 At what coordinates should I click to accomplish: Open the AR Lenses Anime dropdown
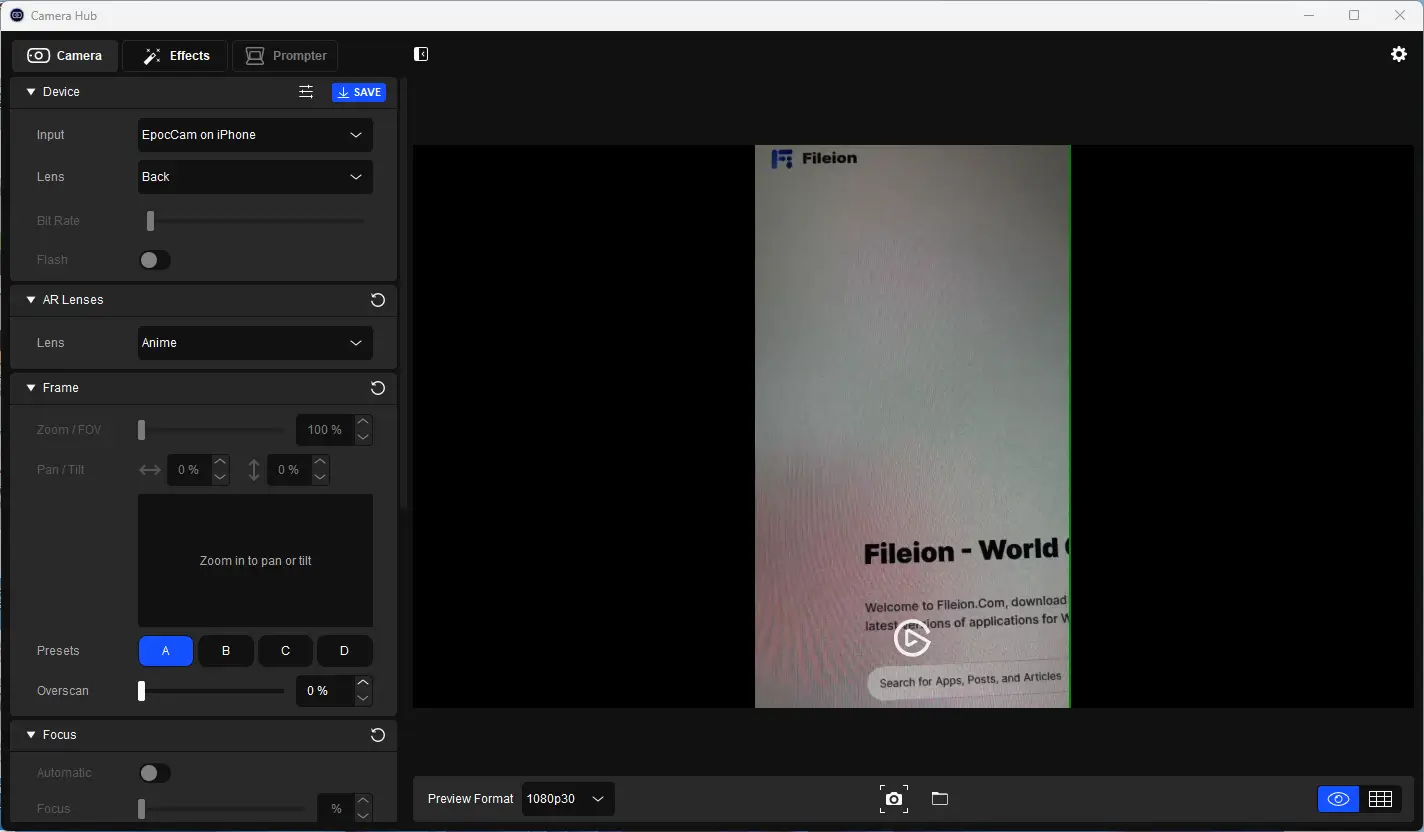click(255, 343)
